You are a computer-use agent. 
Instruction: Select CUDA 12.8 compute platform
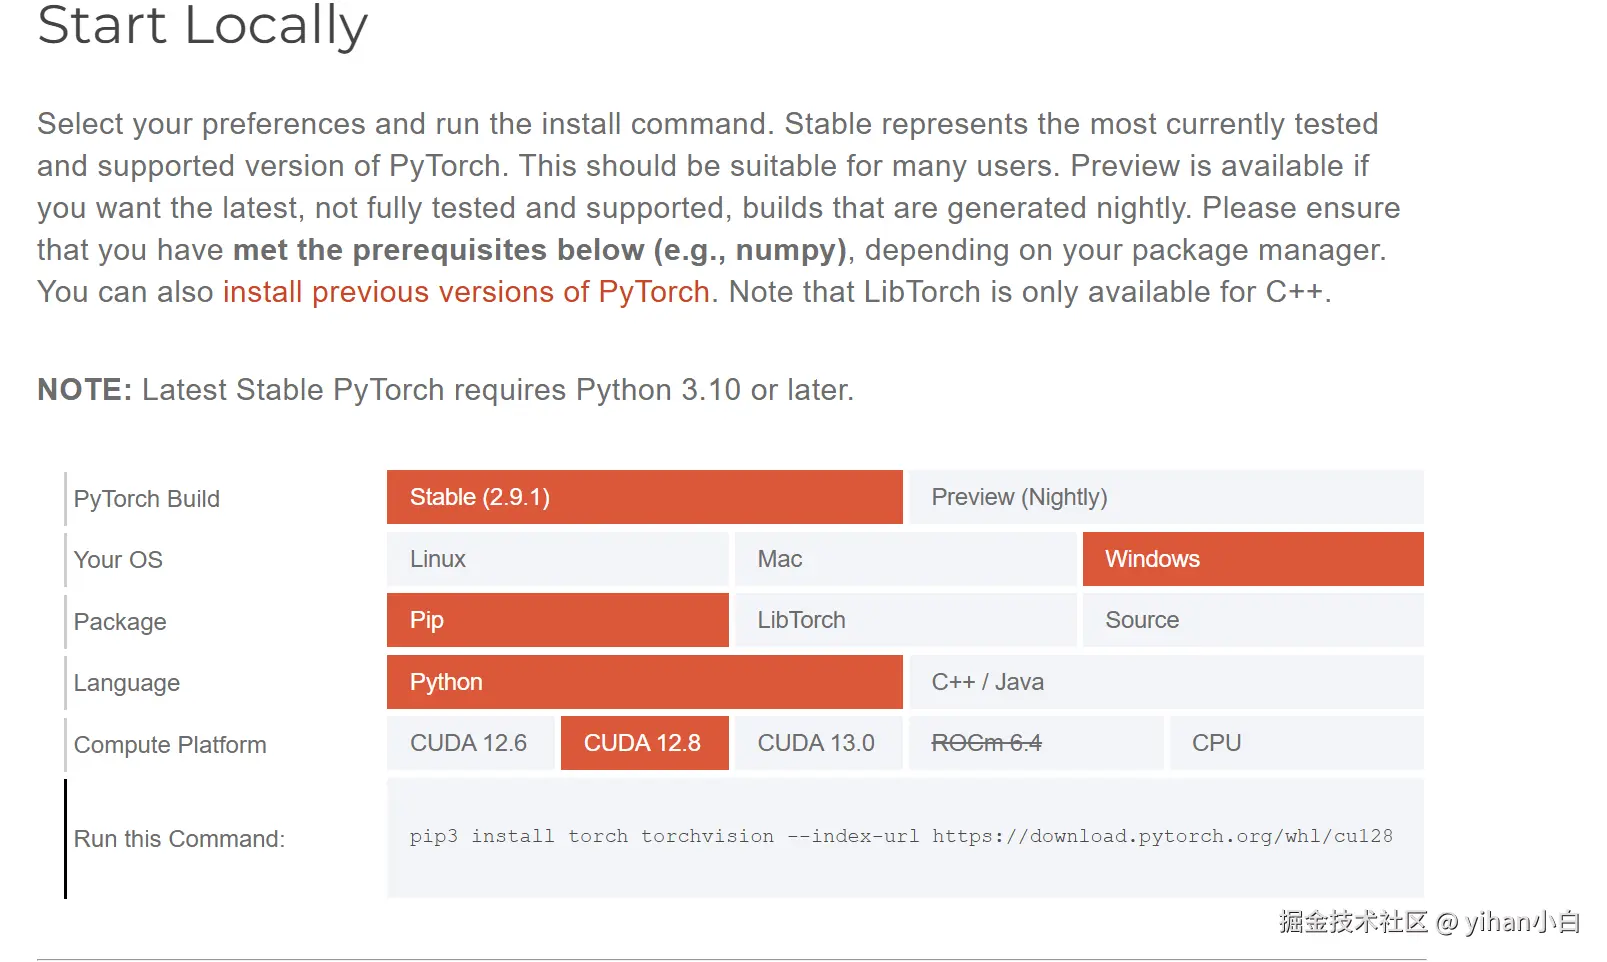pyautogui.click(x=644, y=743)
